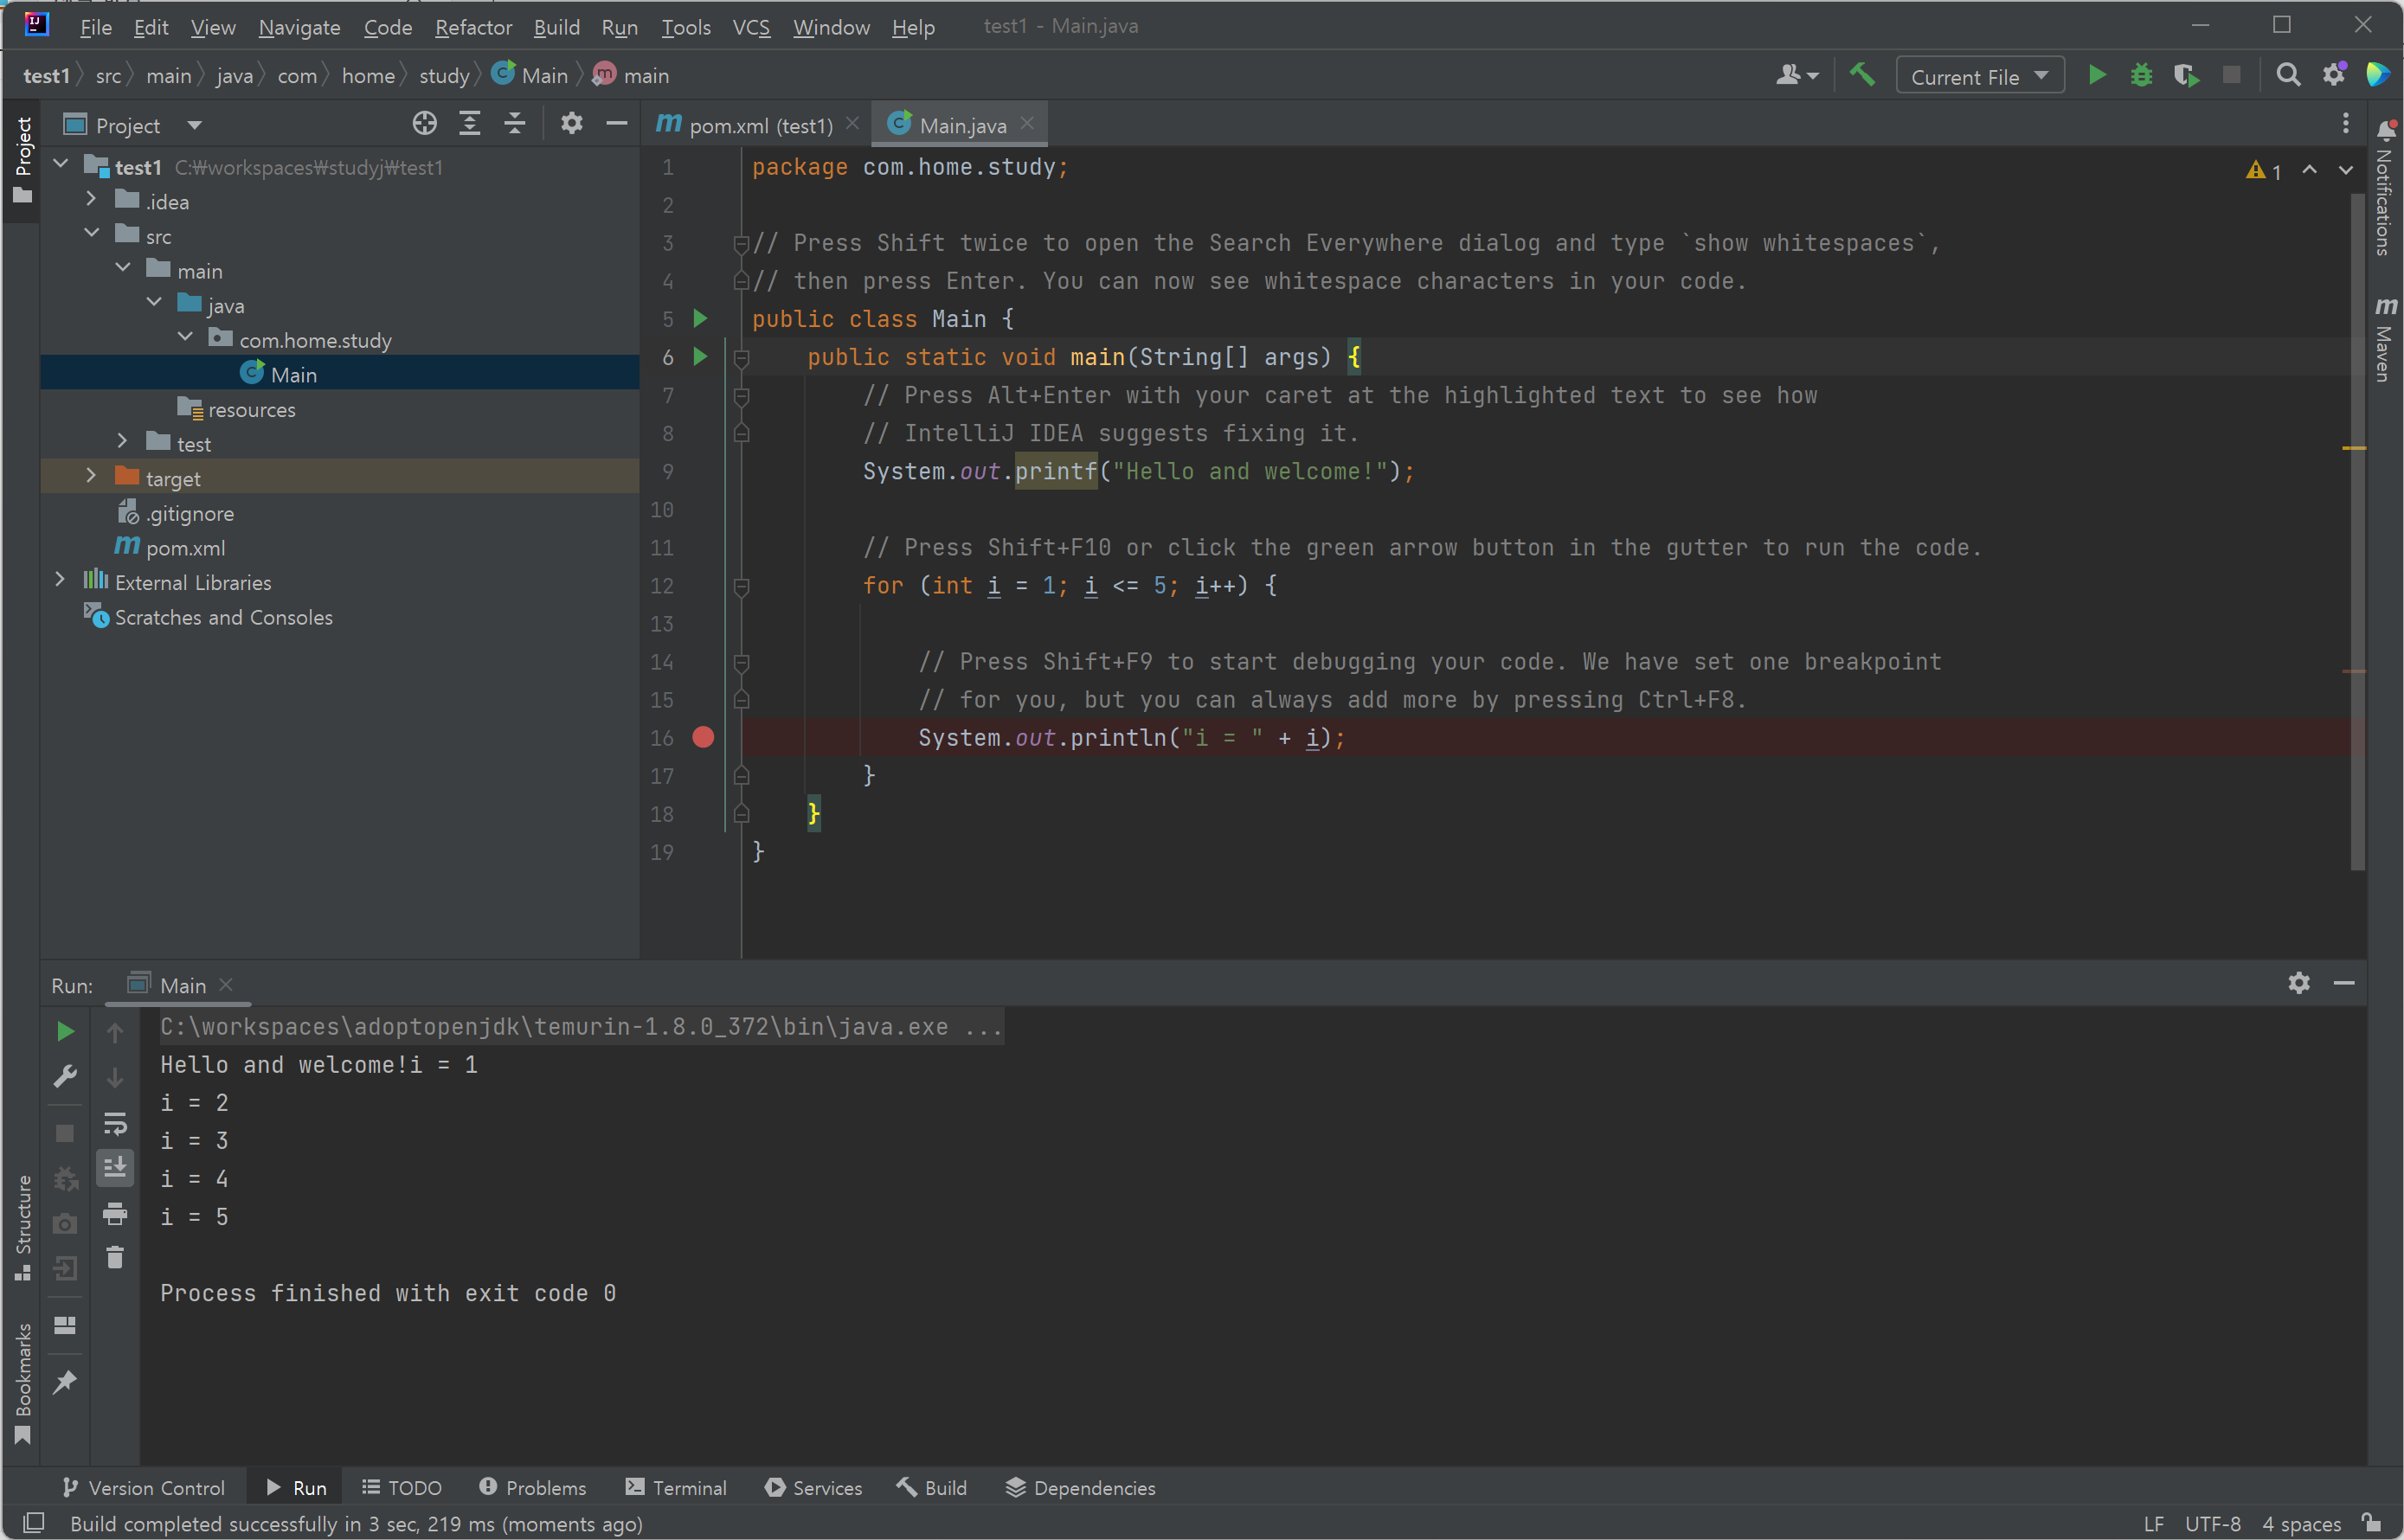Expand the External Libraries node
This screenshot has height=1540, width=2404.
(x=60, y=581)
